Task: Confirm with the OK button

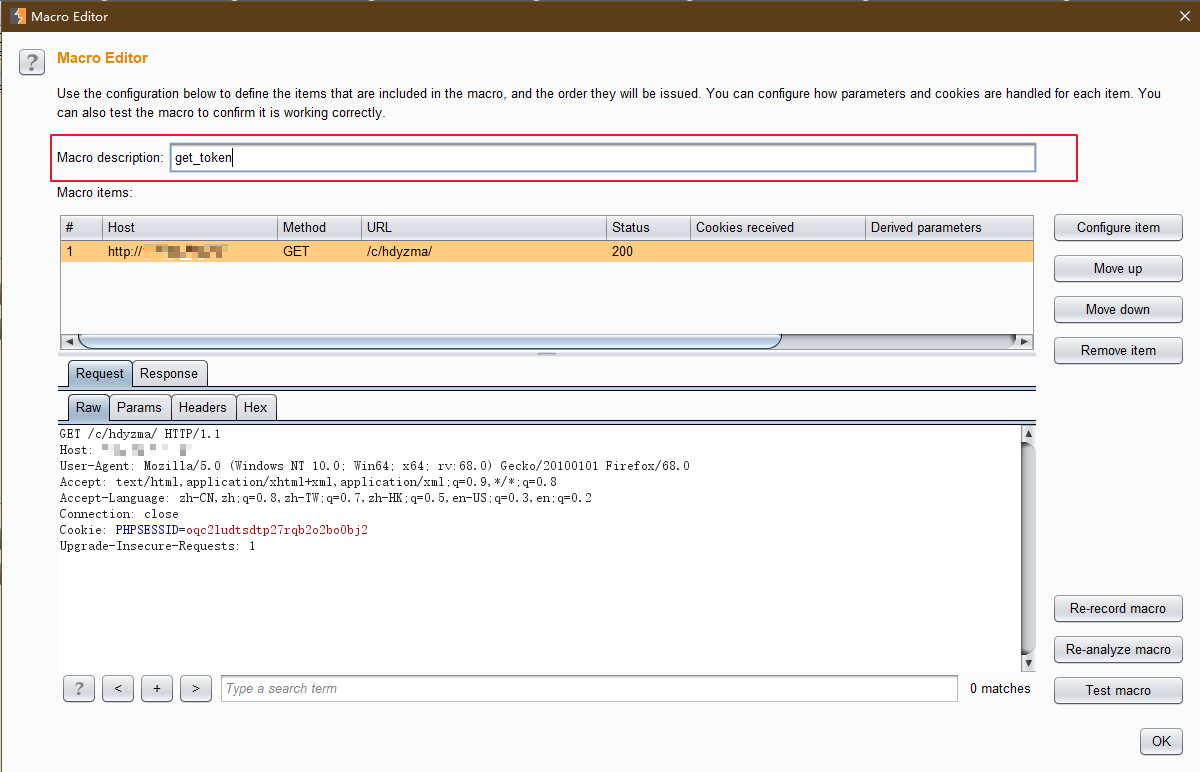Action: (x=1161, y=742)
